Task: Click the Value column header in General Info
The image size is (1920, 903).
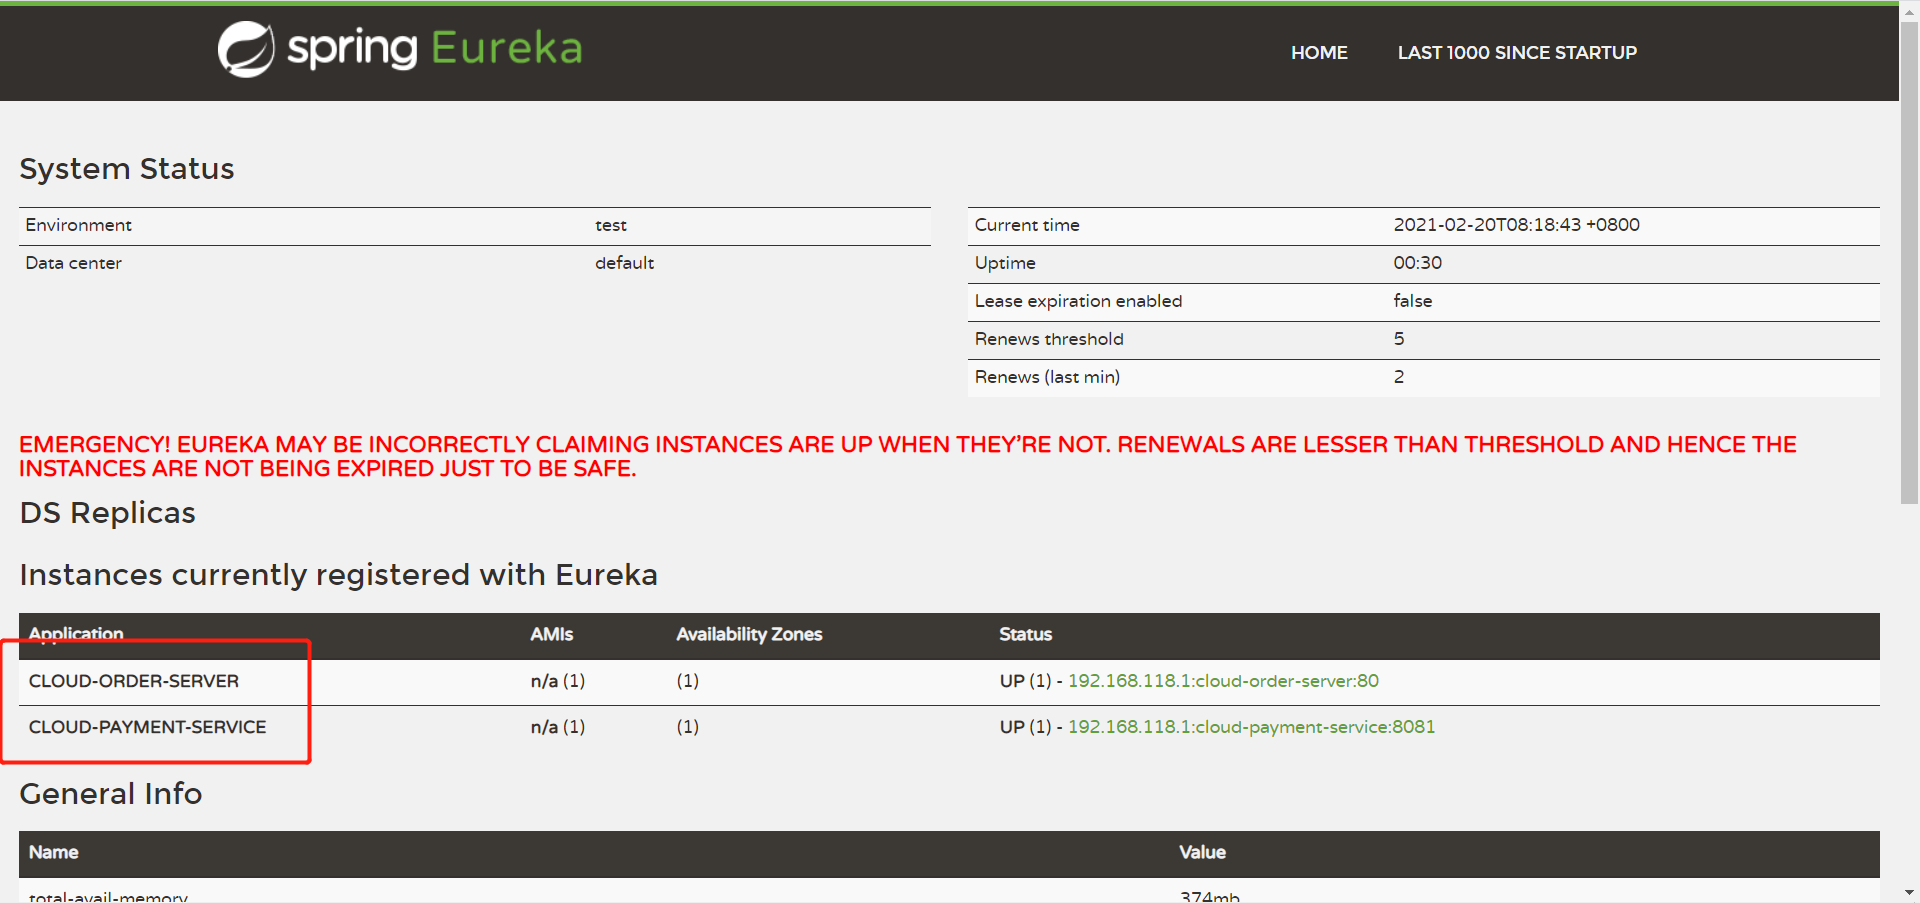Action: pos(1202,852)
